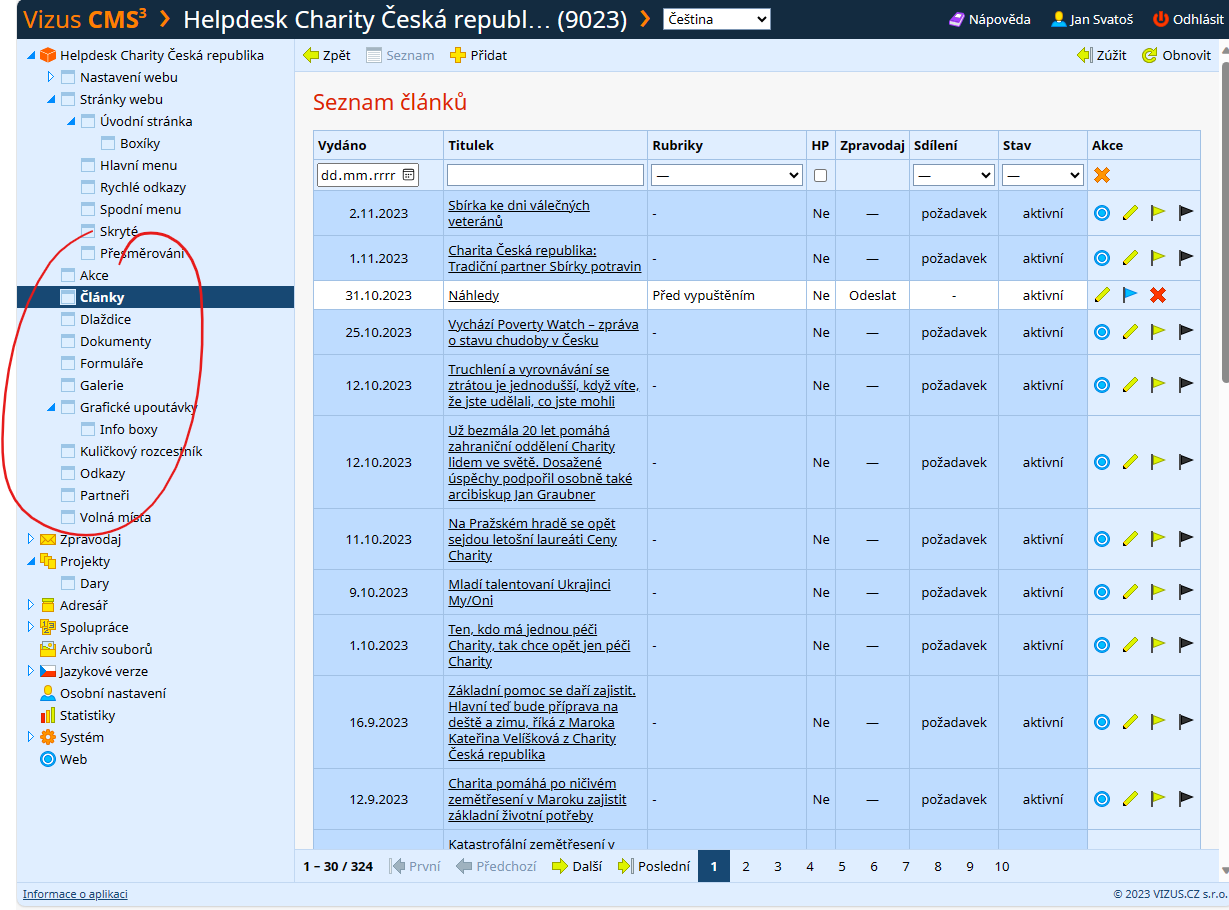Open the 'Informace o aplikaci' link
Screen dimensions: 1229x910
coord(75,894)
